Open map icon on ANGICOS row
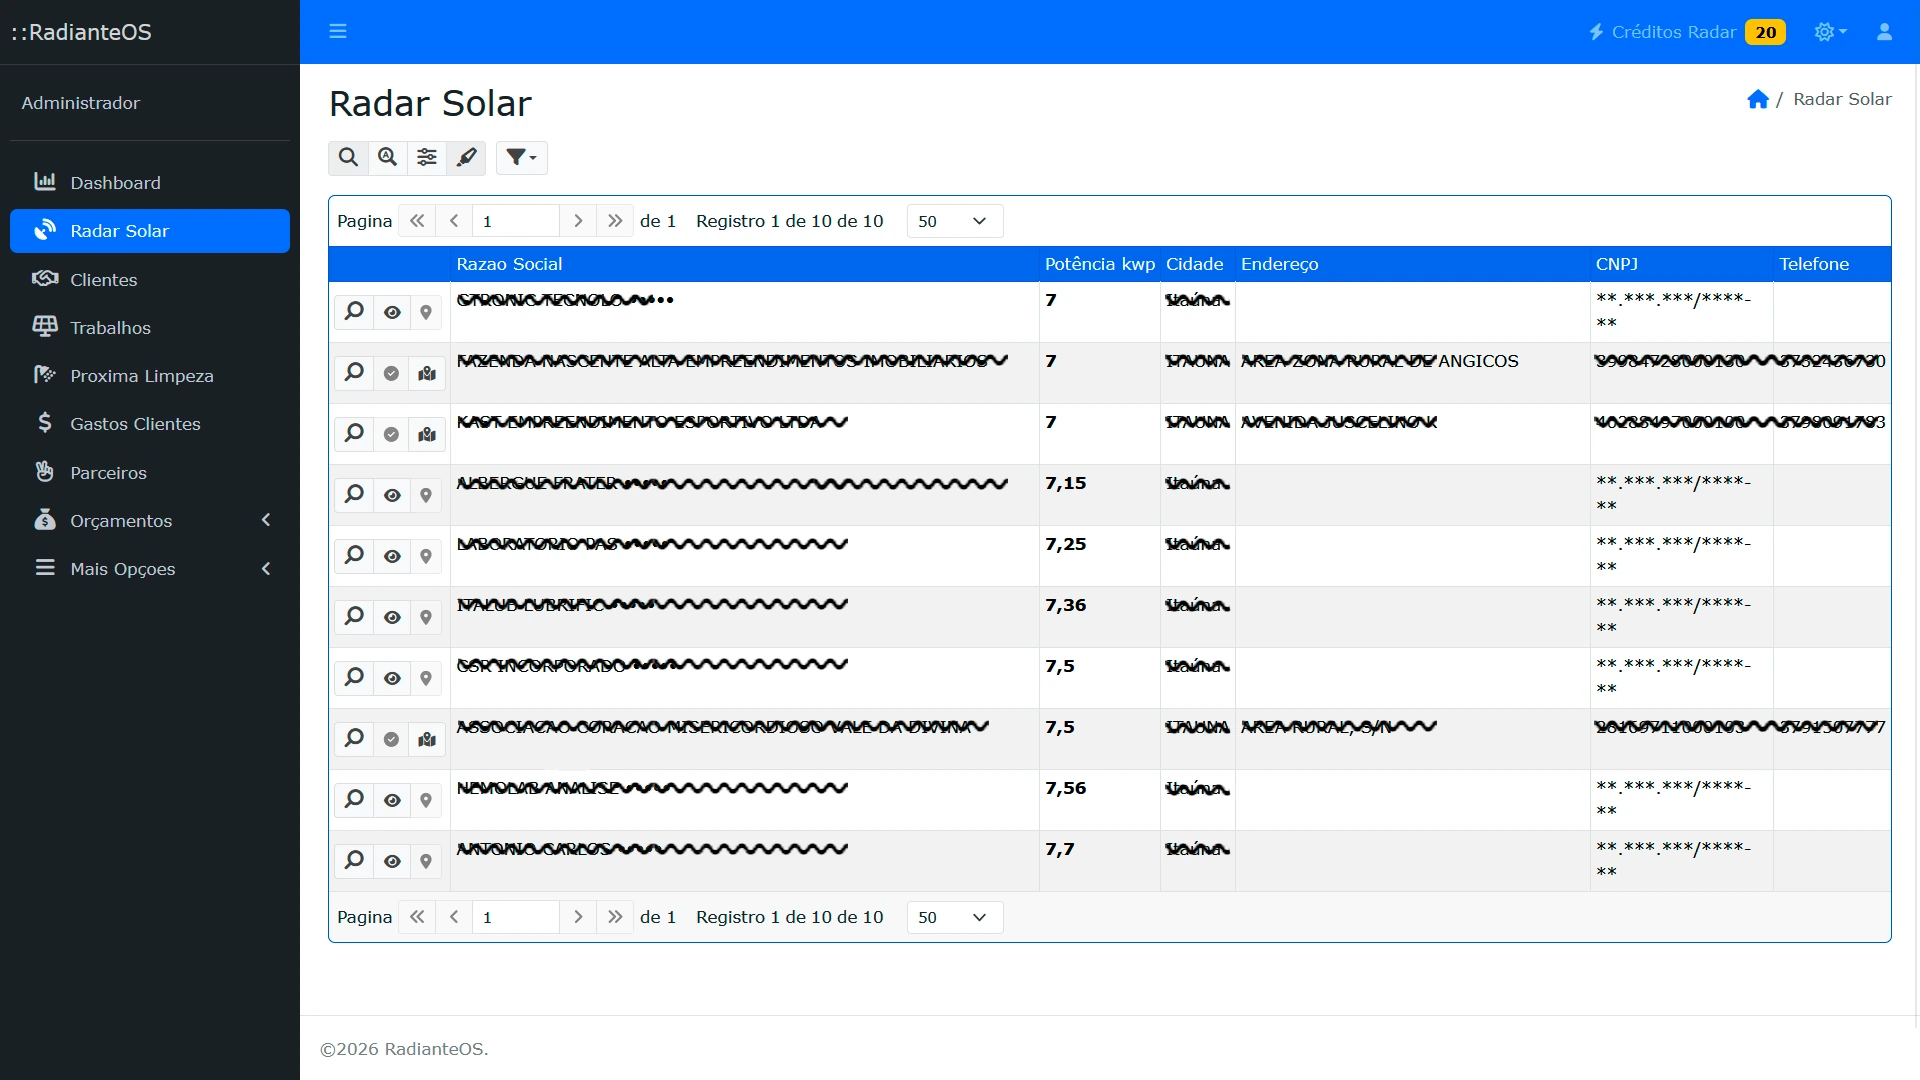The width and height of the screenshot is (1920, 1080). [427, 373]
